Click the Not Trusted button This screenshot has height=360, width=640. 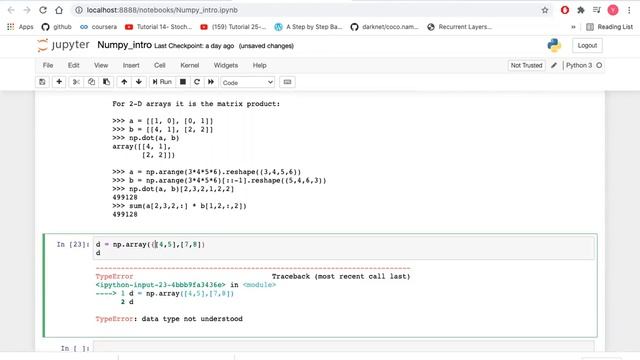point(526,65)
